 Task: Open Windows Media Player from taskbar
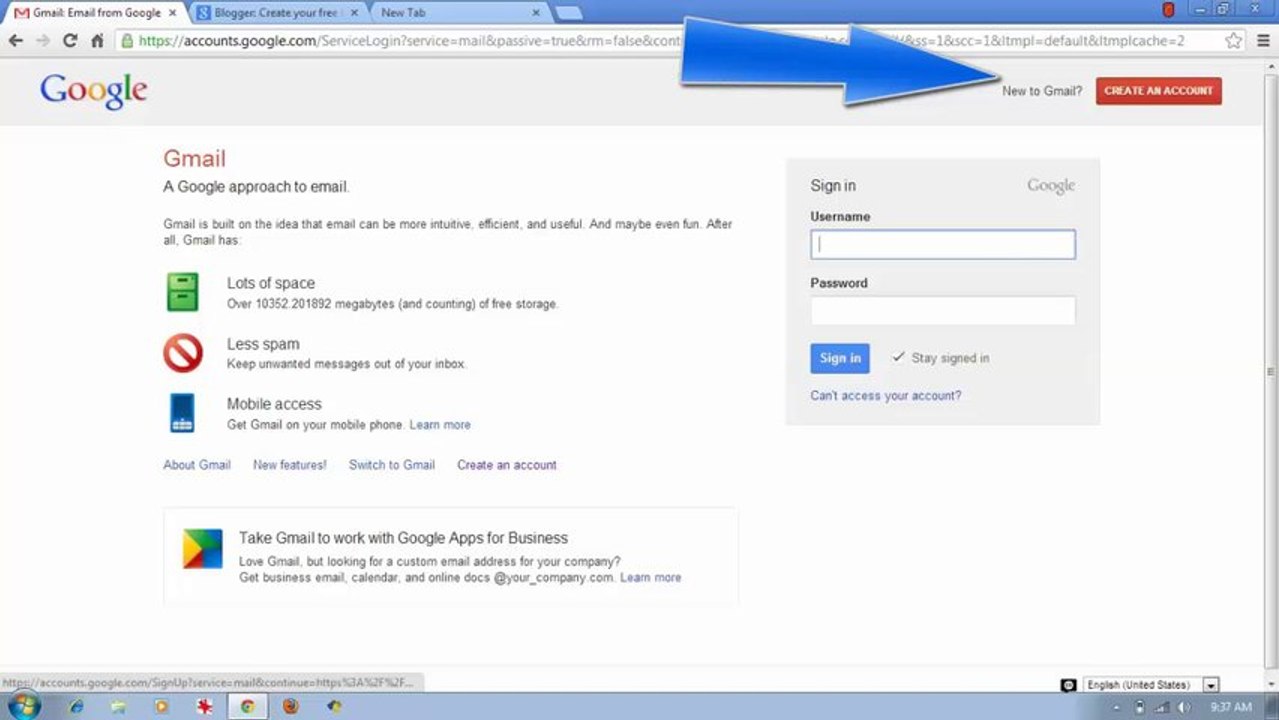162,706
